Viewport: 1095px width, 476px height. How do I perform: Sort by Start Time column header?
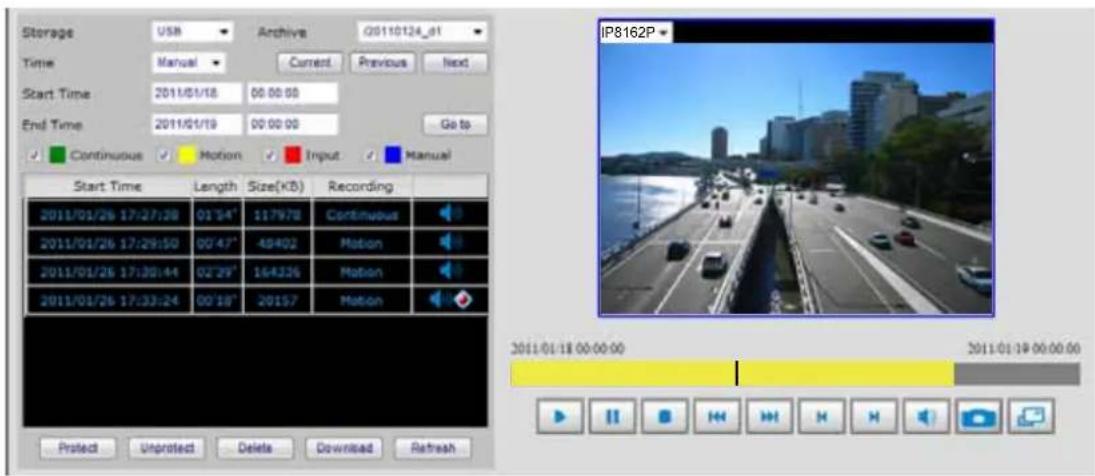click(x=108, y=186)
